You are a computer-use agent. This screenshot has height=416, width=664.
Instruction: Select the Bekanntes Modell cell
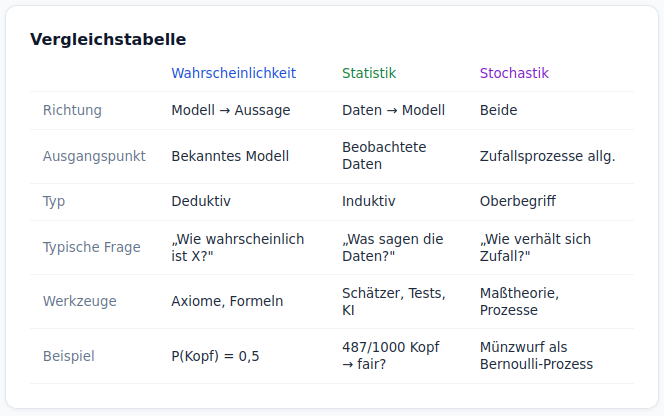click(230, 156)
